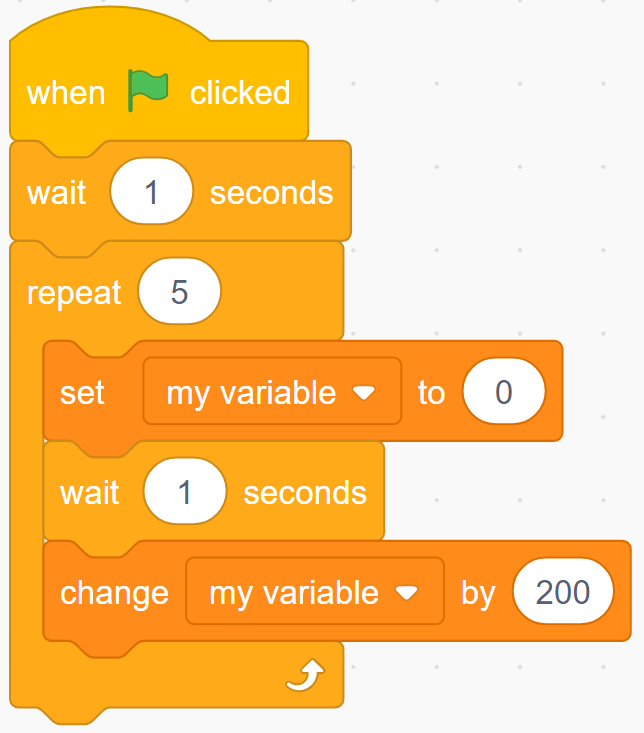644x733 pixels.
Task: Click the repeat count field showing 5
Action: click(179, 292)
